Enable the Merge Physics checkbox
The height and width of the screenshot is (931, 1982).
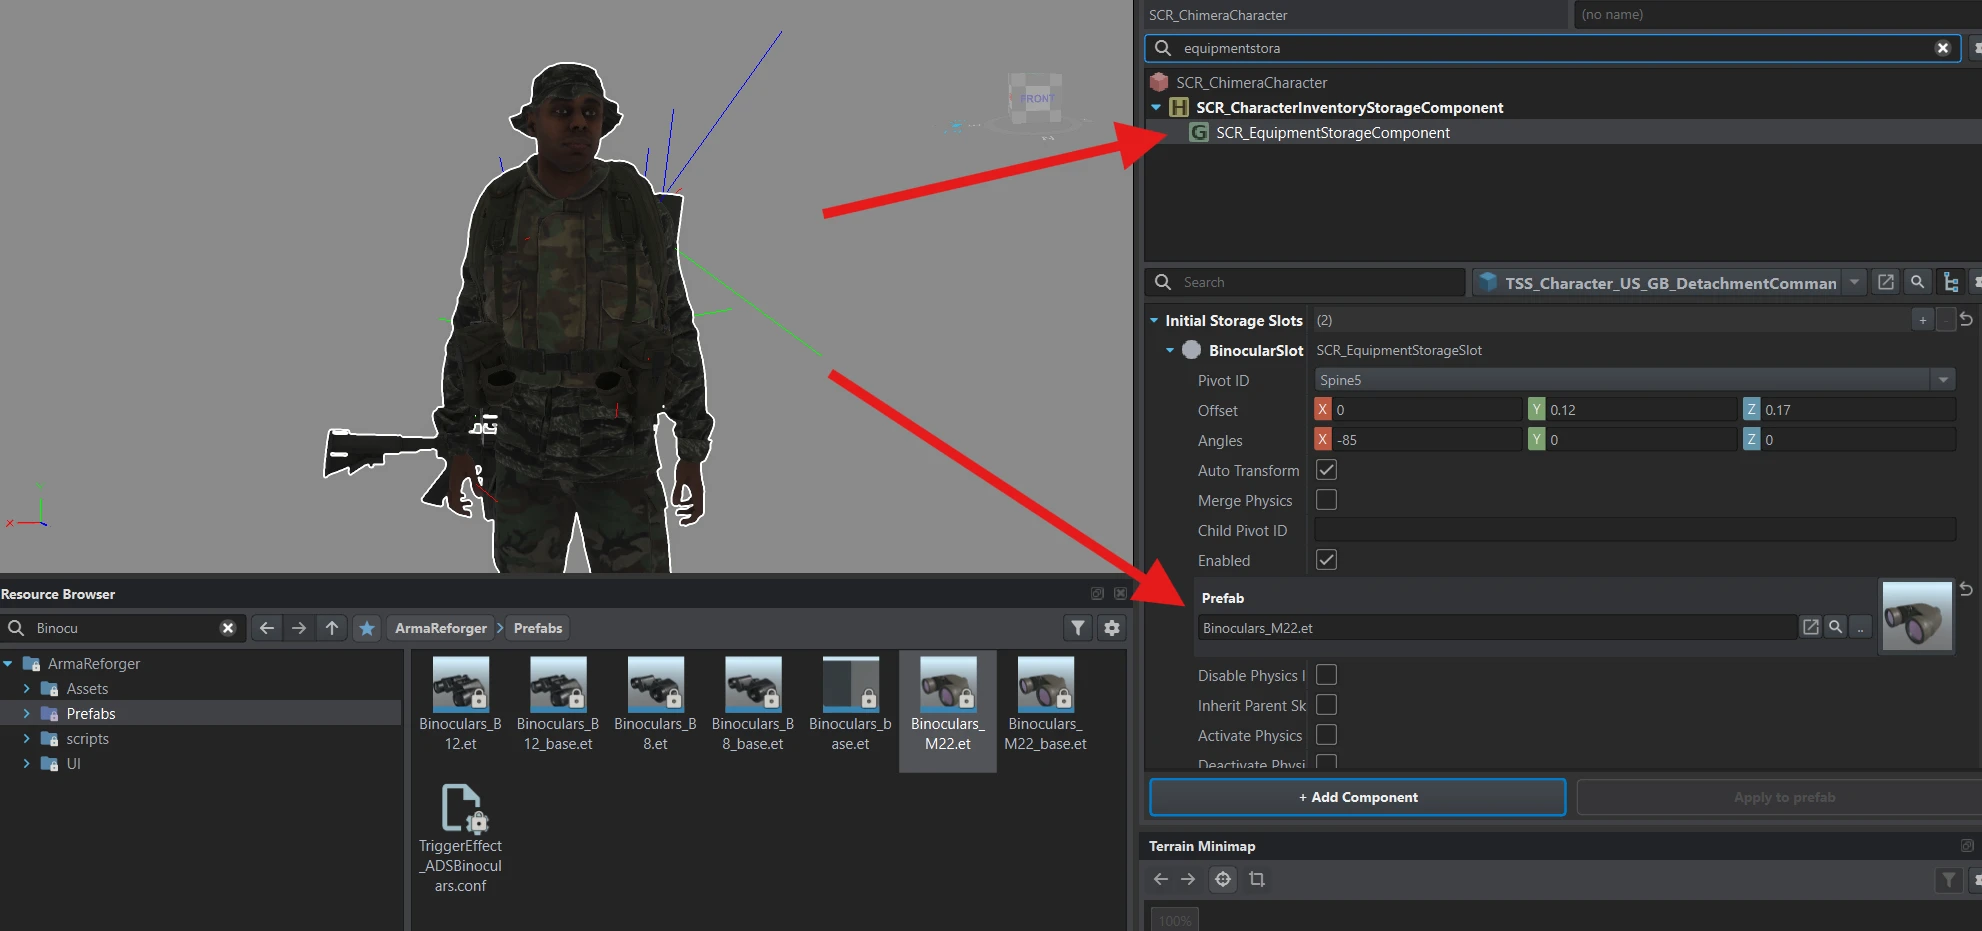(1326, 500)
